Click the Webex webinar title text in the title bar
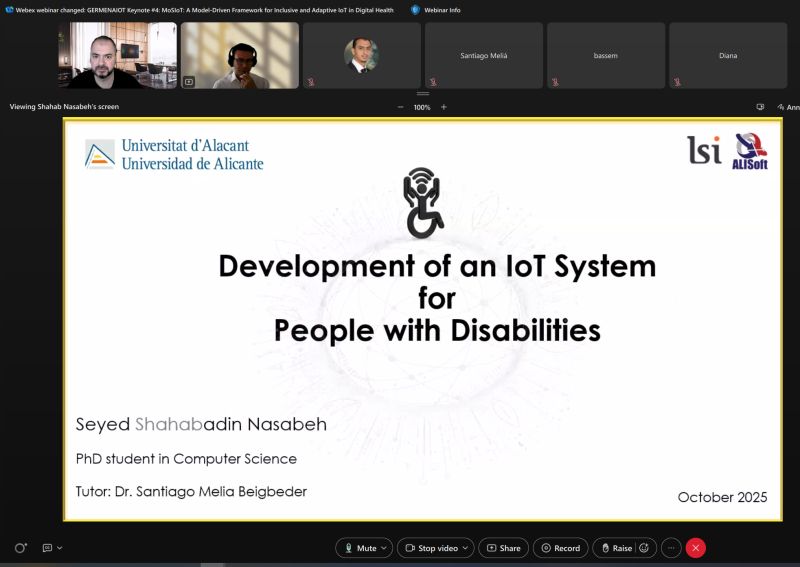Image resolution: width=800 pixels, height=567 pixels. coord(205,10)
